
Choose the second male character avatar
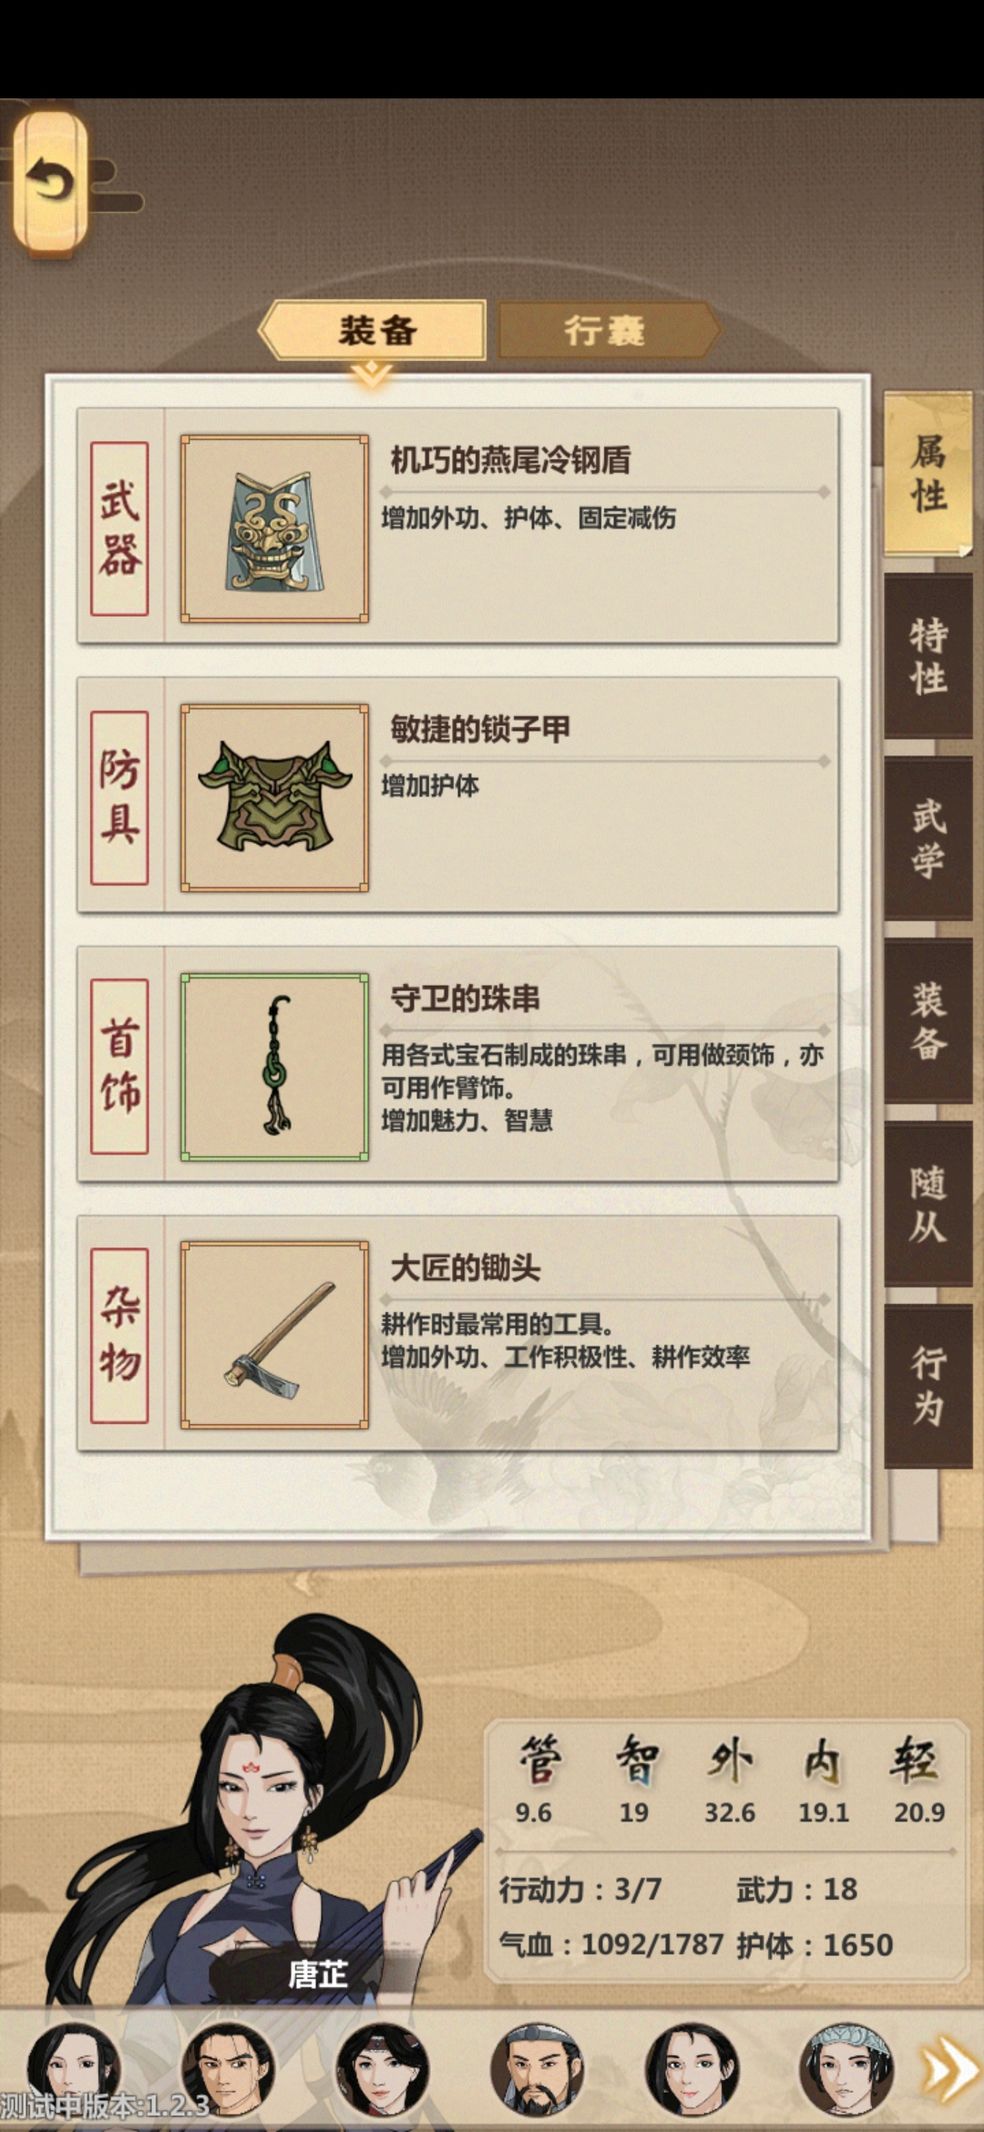[228, 2069]
